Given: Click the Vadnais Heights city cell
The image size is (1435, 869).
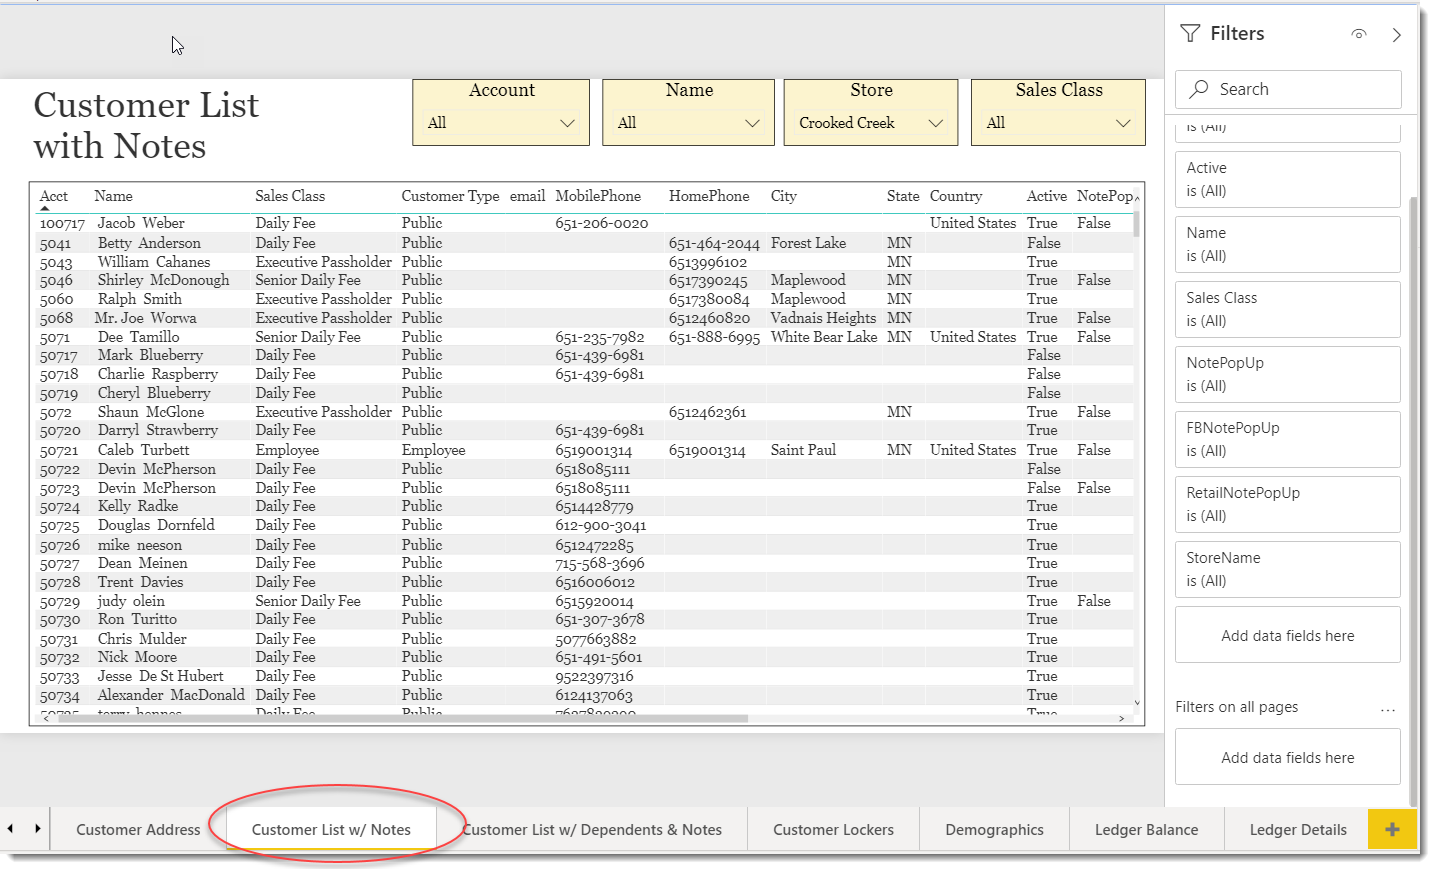Looking at the screenshot, I should click(823, 318).
